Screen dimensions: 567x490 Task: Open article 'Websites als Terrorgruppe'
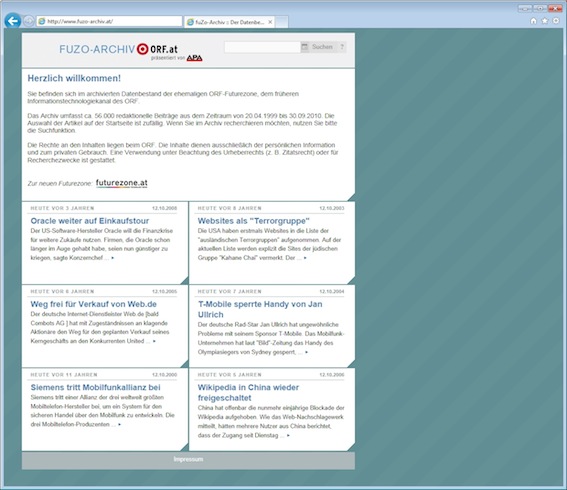[253, 221]
